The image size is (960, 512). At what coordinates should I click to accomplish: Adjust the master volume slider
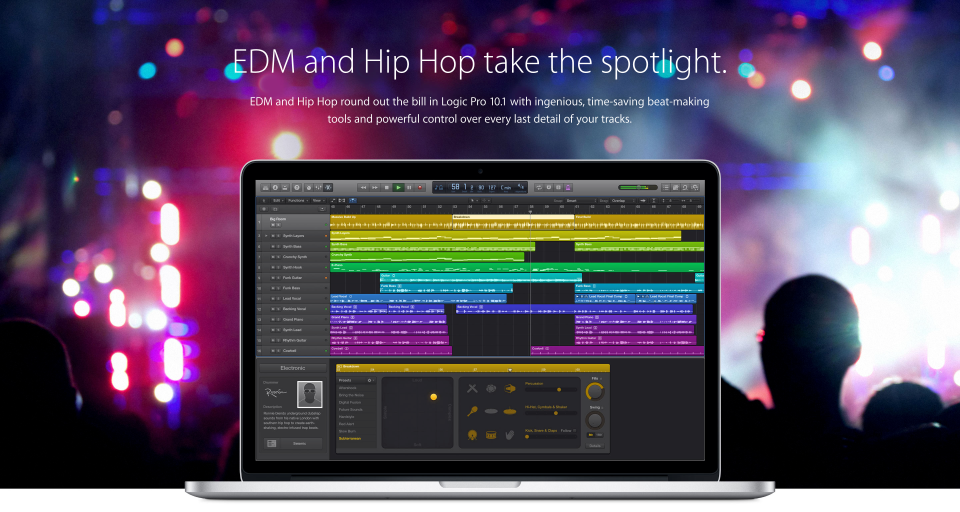[638, 187]
